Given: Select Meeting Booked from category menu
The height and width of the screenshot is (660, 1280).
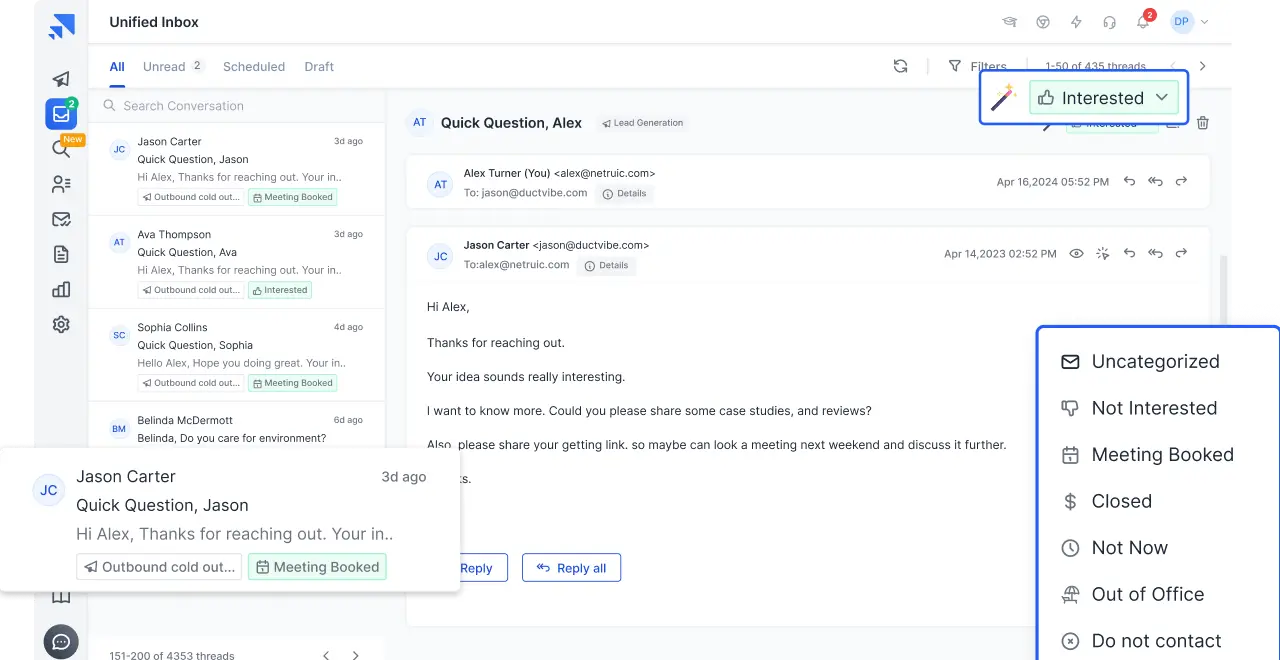Looking at the screenshot, I should (1162, 455).
